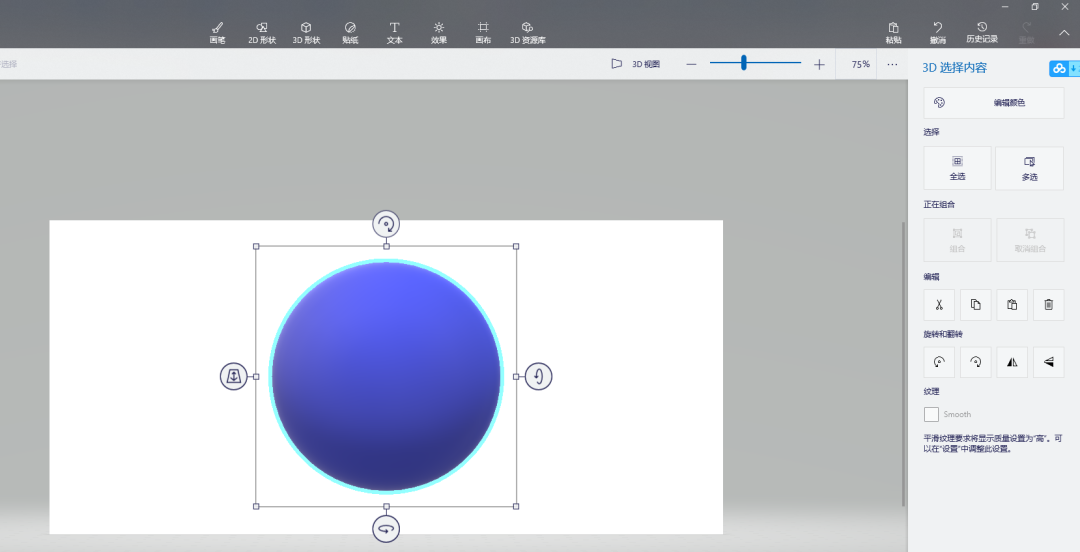Open the 画布 canvas settings
Viewport: 1080px width, 552px height.
coord(483,32)
